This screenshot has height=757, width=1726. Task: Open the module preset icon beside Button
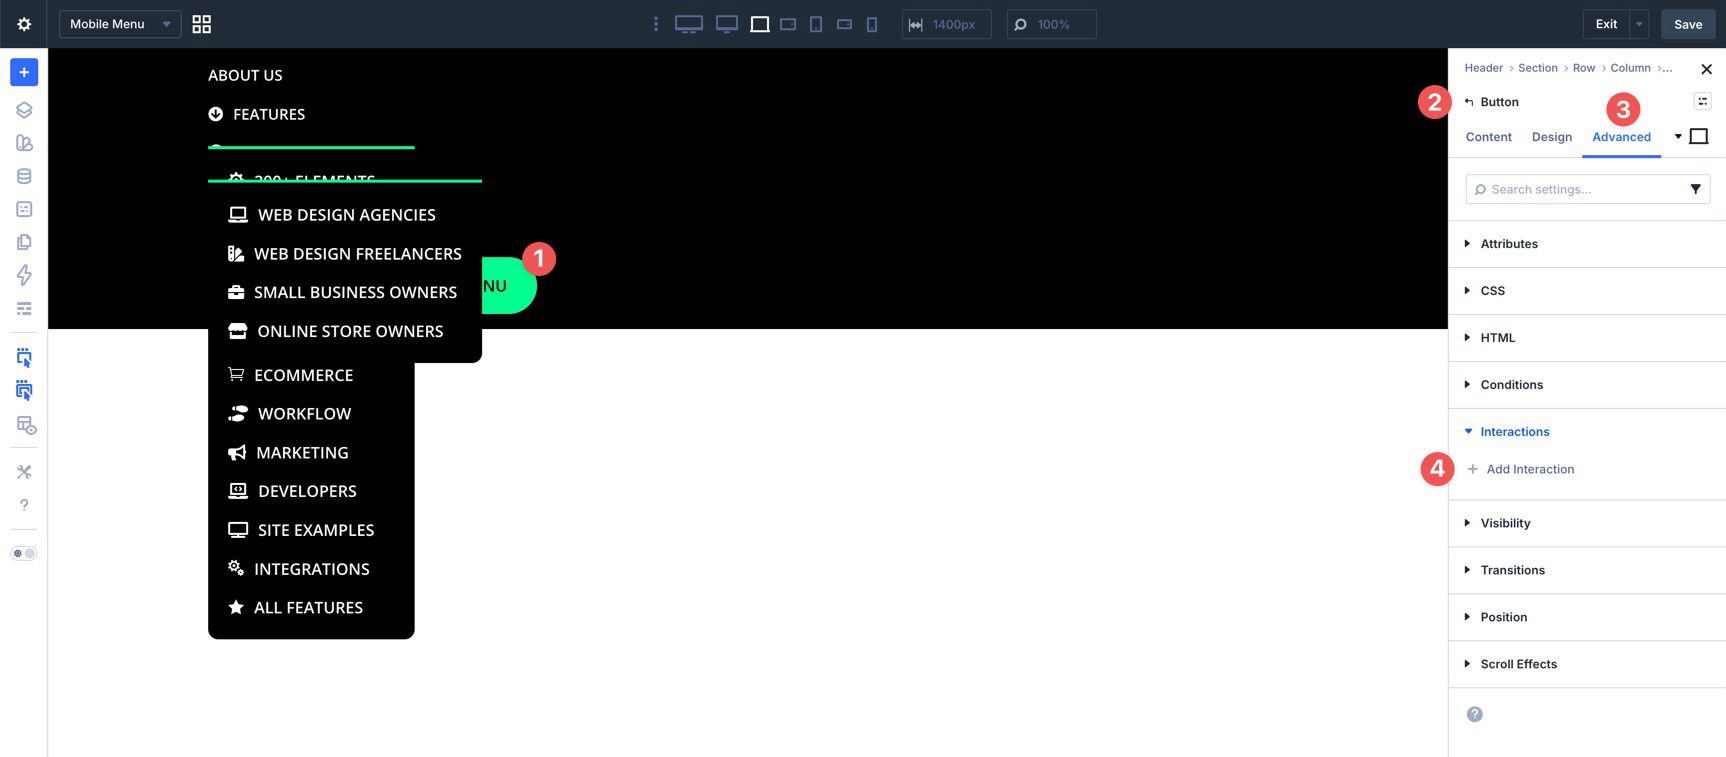click(x=1702, y=101)
